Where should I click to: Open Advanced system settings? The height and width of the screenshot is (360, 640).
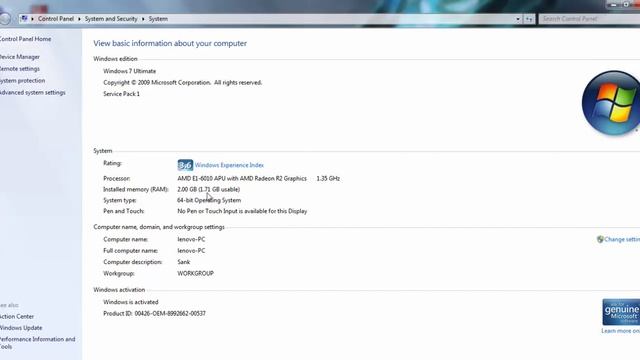click(33, 93)
